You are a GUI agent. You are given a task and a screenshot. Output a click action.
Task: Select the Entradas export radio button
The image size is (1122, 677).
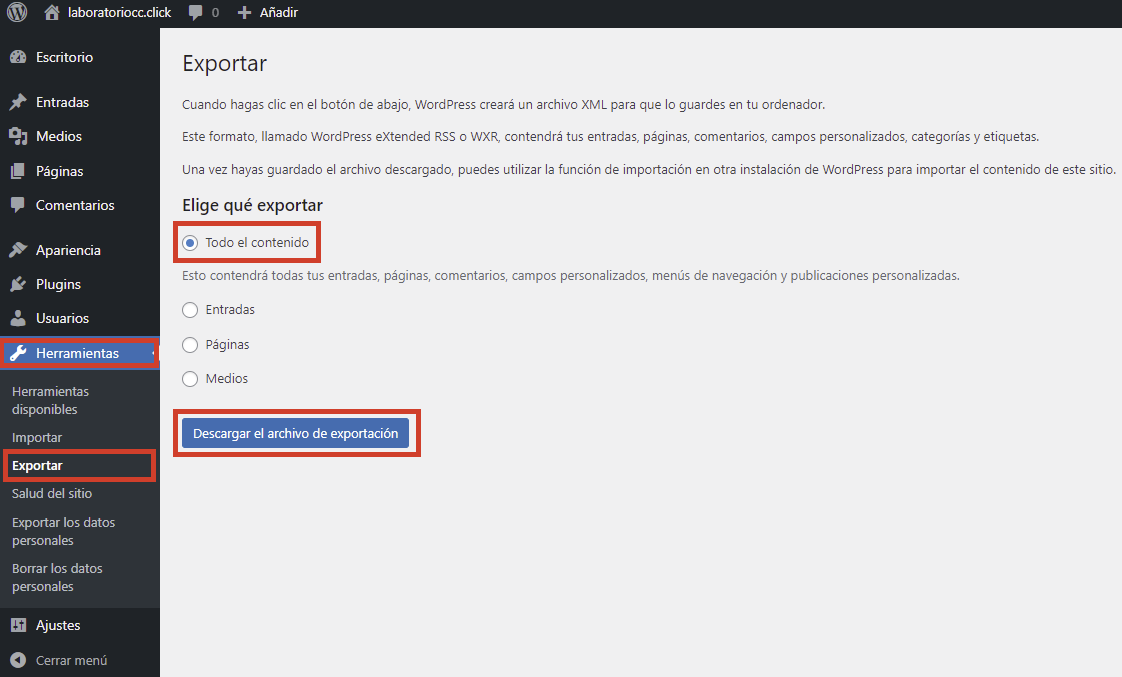[x=190, y=310]
